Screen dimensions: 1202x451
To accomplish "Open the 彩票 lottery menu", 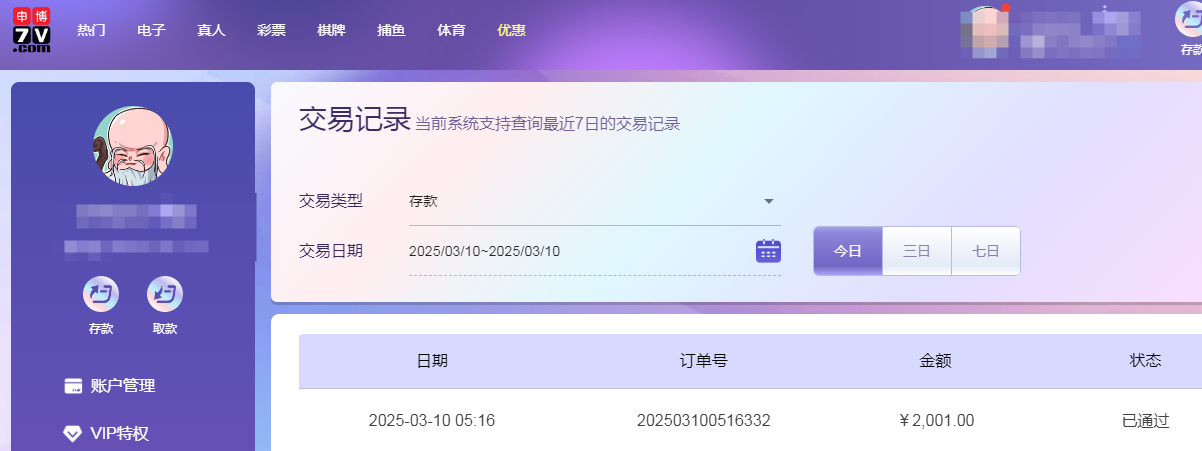I will point(271,30).
